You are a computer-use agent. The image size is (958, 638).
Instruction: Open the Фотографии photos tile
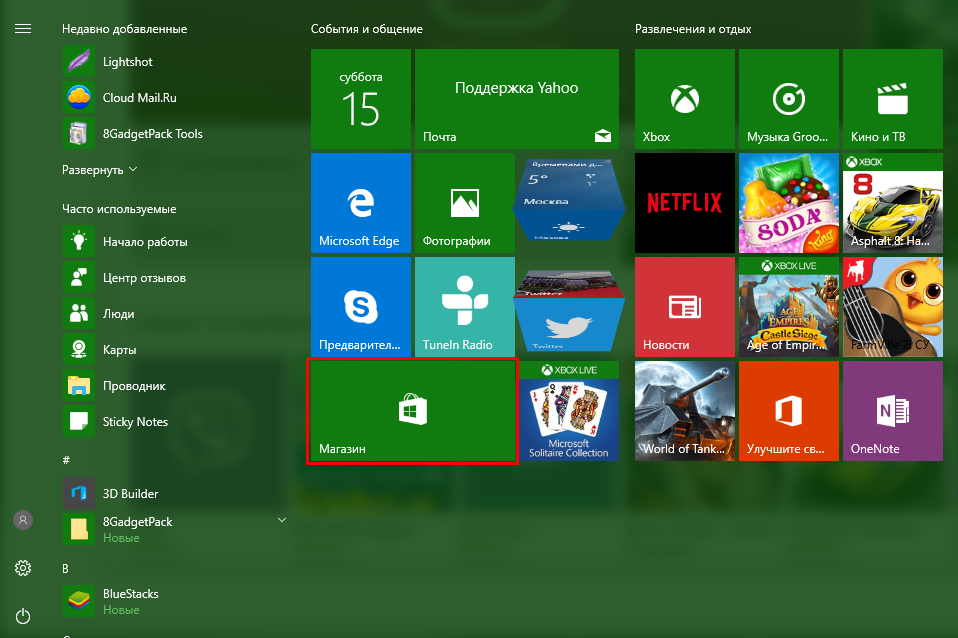click(x=465, y=203)
